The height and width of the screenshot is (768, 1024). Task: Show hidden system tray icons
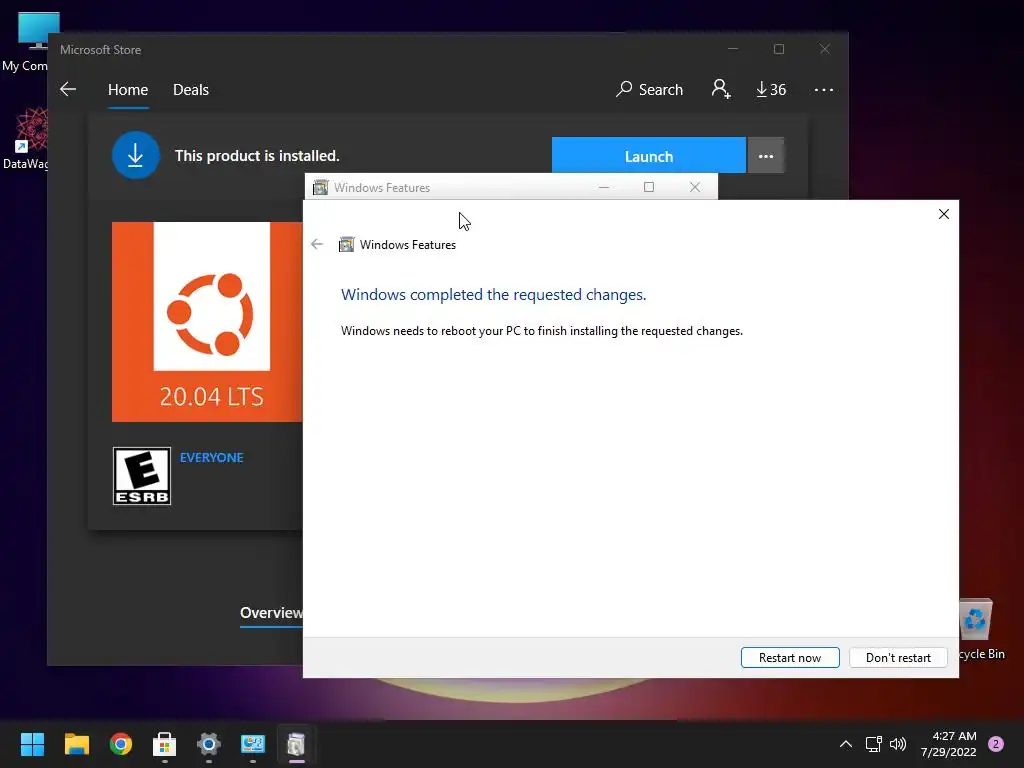pyautogui.click(x=846, y=744)
